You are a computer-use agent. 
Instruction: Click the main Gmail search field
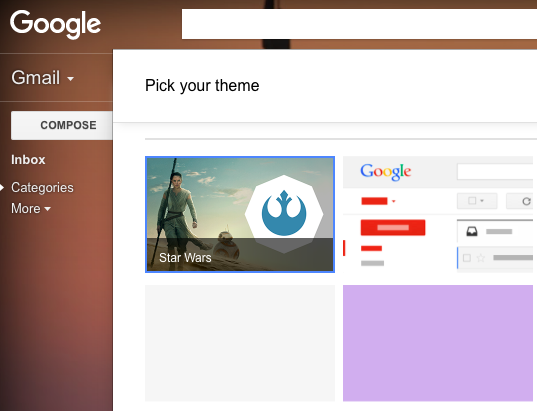click(359, 24)
